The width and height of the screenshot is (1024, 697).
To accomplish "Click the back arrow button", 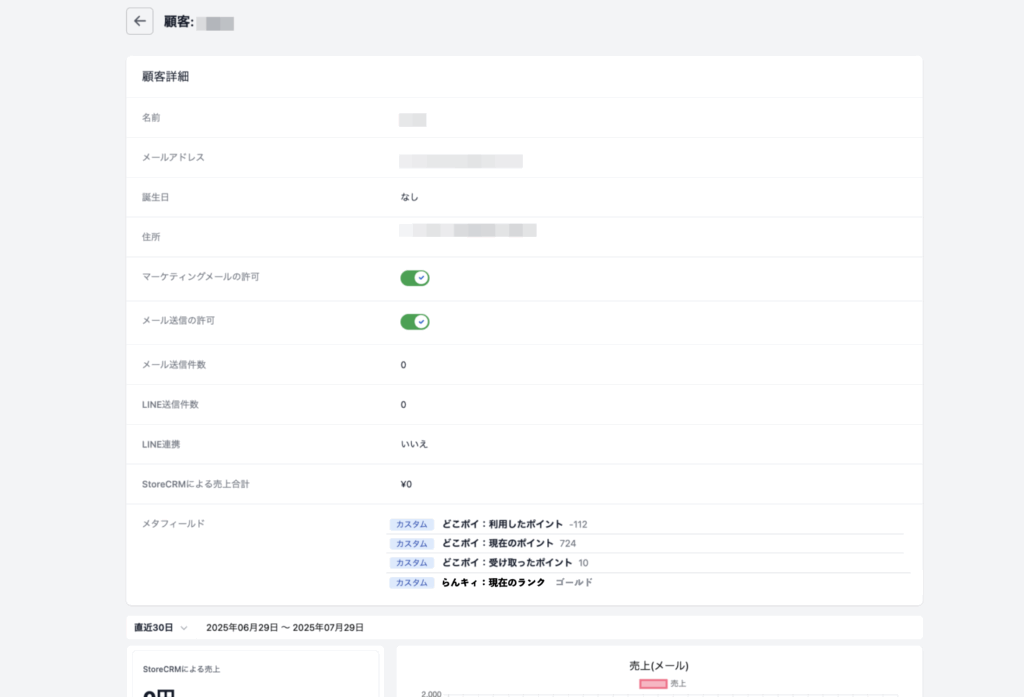I will pyautogui.click(x=139, y=21).
